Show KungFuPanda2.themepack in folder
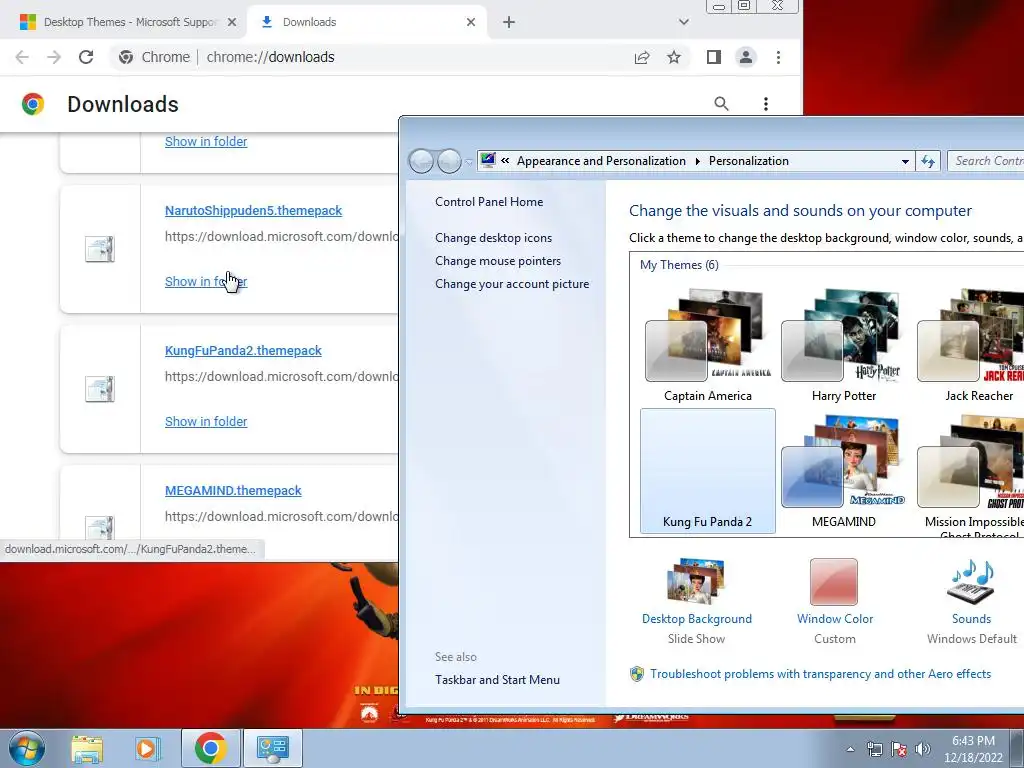Viewport: 1024px width, 768px height. click(x=206, y=422)
